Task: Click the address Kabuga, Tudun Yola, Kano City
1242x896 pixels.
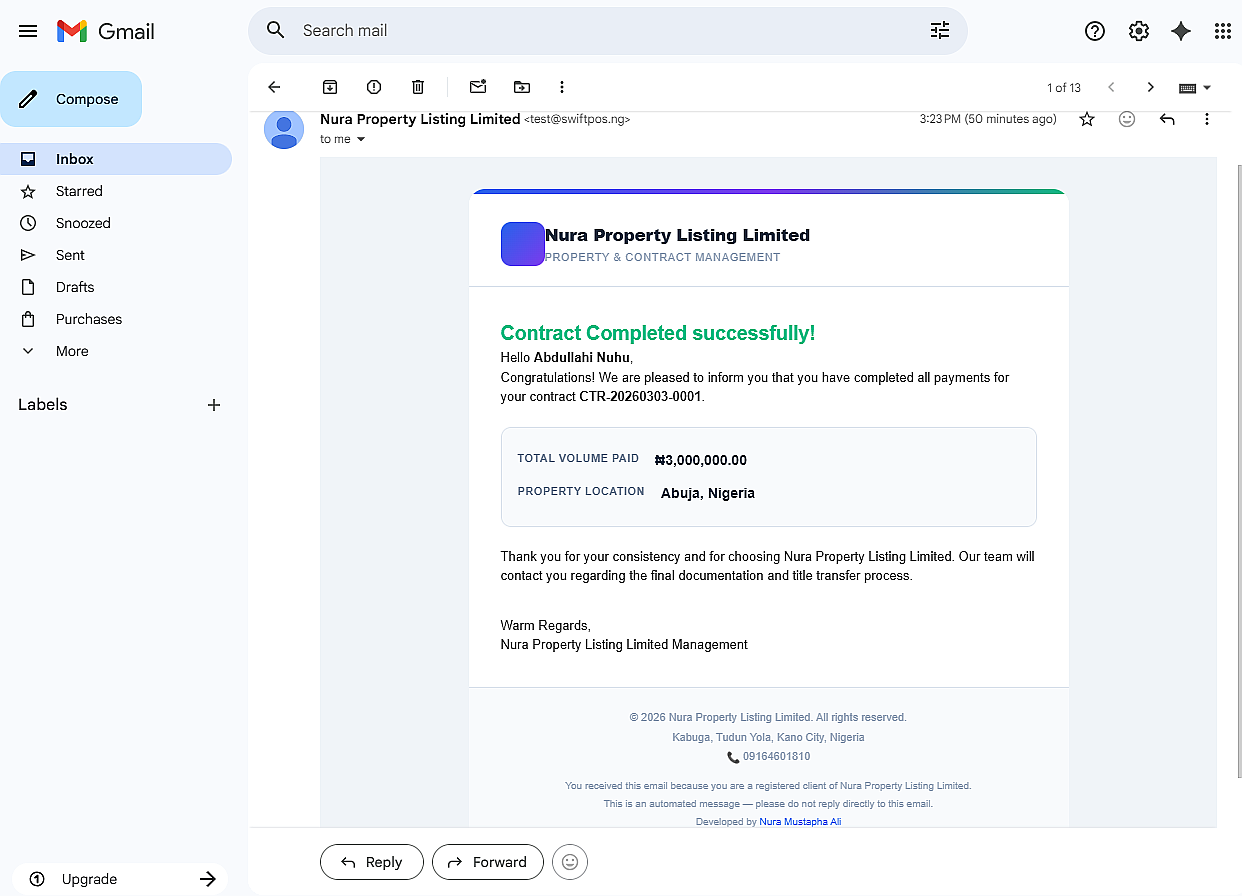Action: (768, 738)
